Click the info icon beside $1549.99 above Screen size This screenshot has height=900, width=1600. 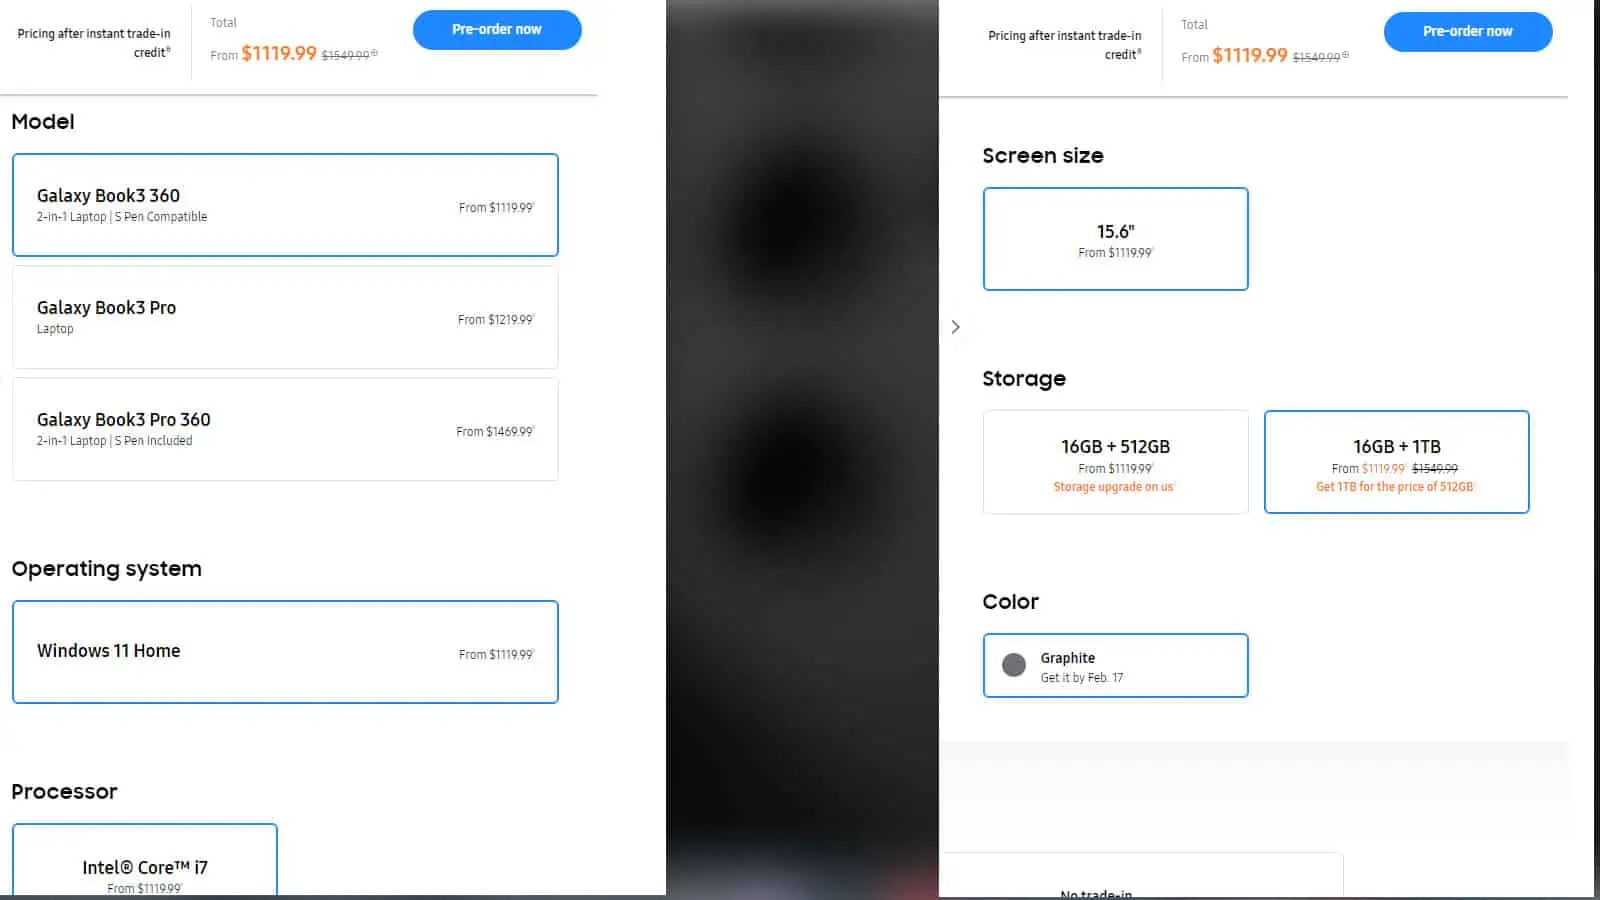point(1345,55)
